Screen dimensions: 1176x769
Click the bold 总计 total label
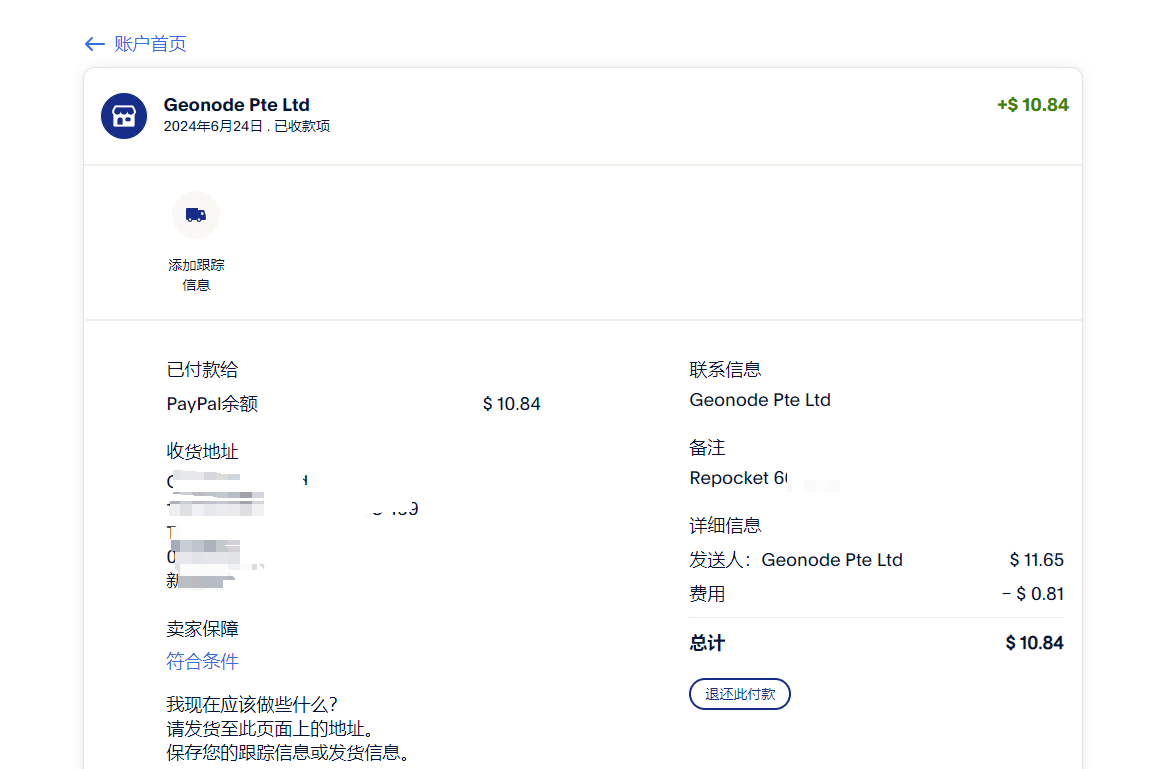tap(707, 643)
